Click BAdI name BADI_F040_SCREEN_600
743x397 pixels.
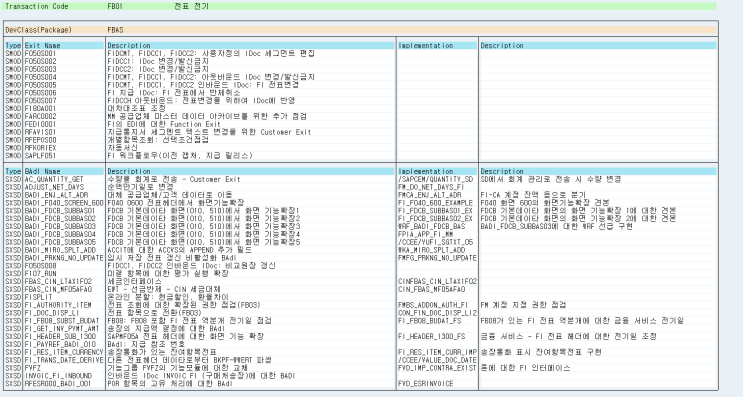tap(64, 203)
